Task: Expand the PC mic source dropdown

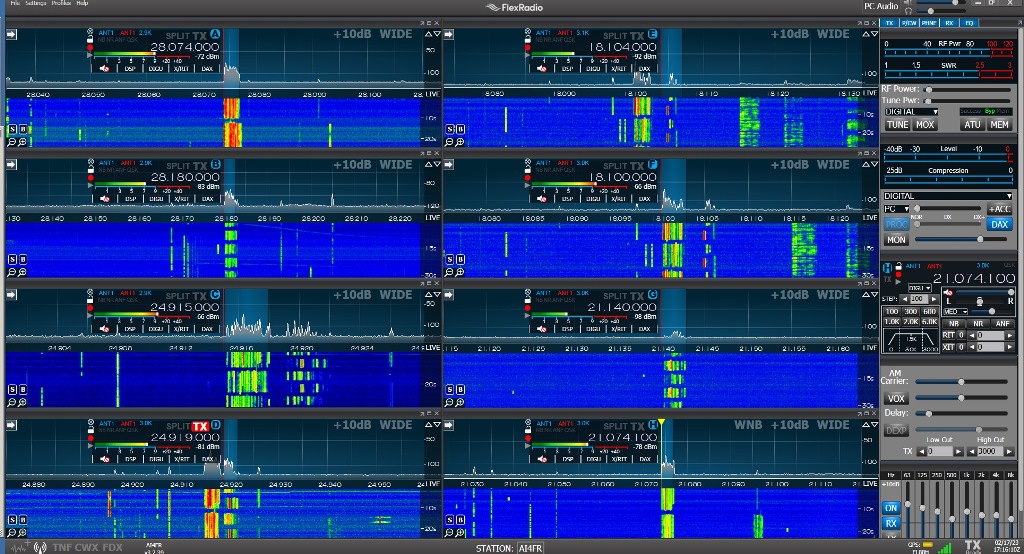Action: [895, 209]
